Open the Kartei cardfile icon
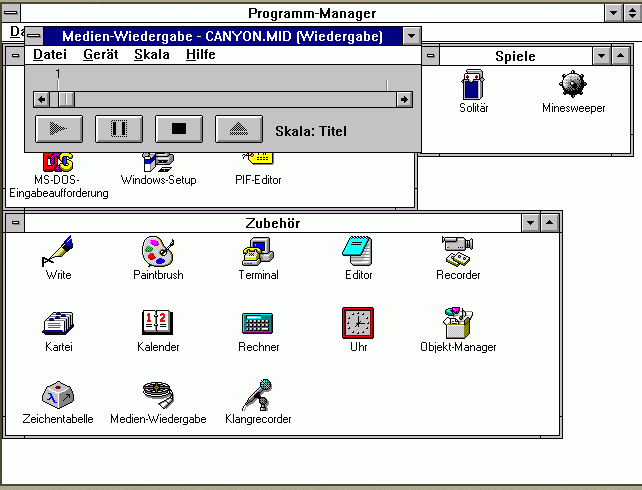642x490 pixels. click(58, 323)
